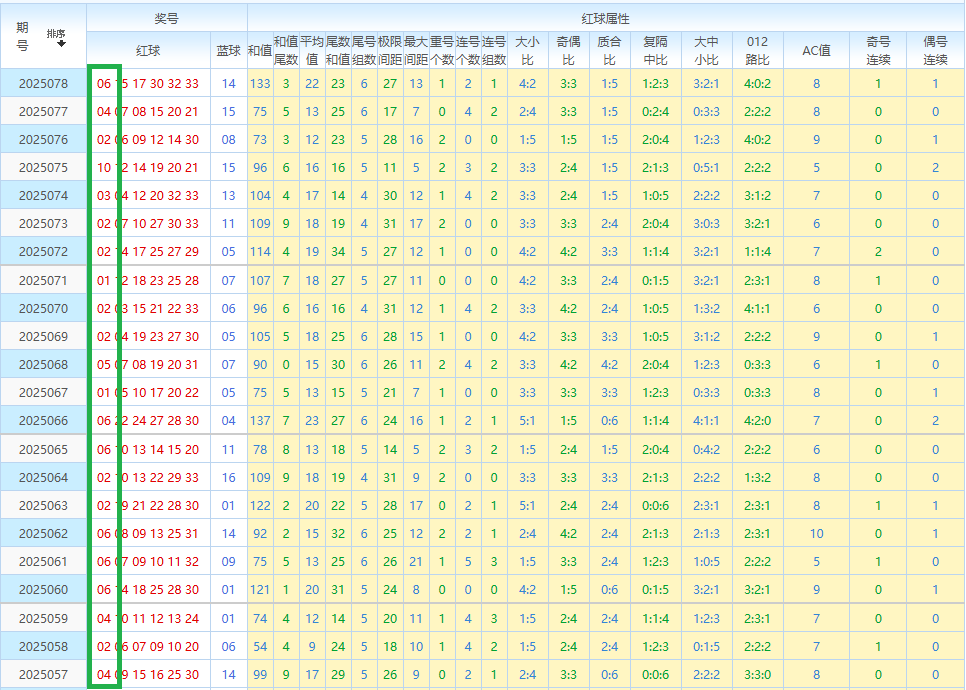Click the 连号个数 column header
Viewport: 966px width, 690px height.
468,51
